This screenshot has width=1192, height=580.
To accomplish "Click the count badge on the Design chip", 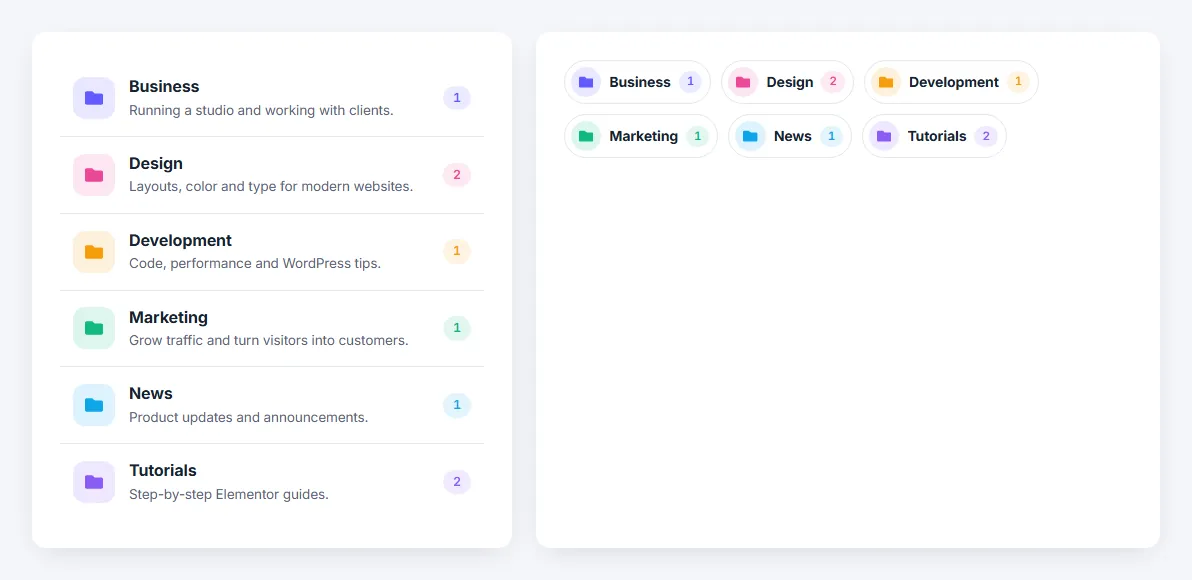I will [x=833, y=82].
